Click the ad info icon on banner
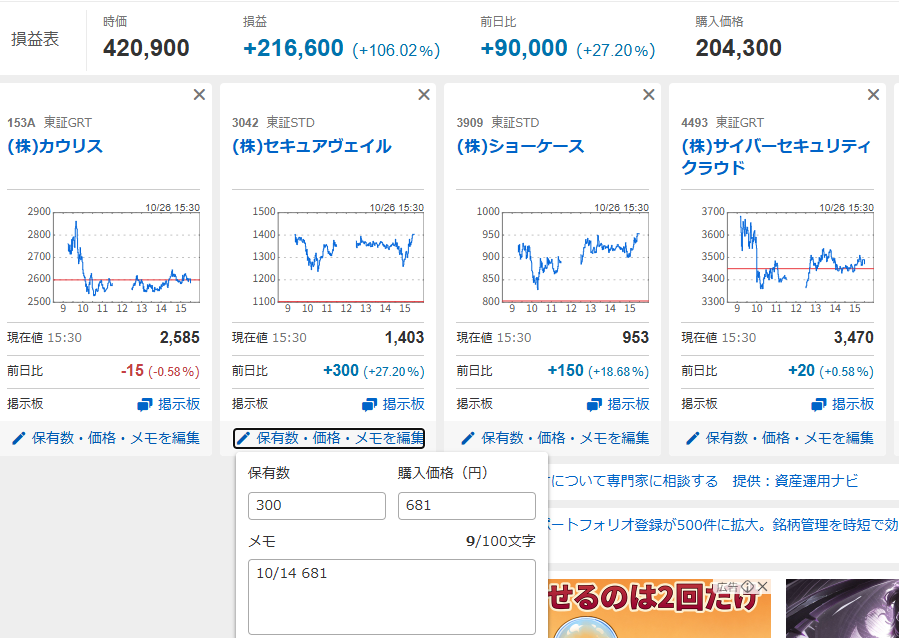 (x=747, y=586)
